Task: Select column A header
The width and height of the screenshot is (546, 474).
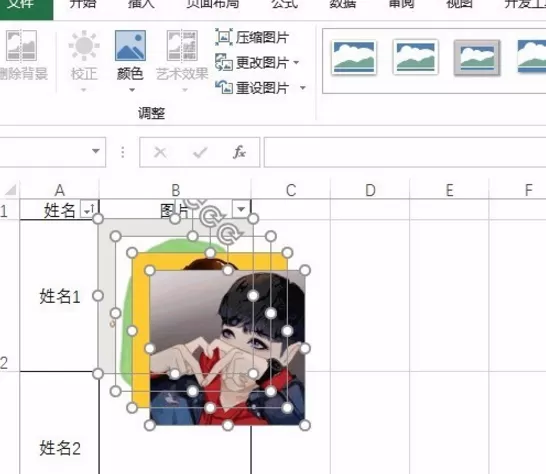Action: [x=60, y=190]
